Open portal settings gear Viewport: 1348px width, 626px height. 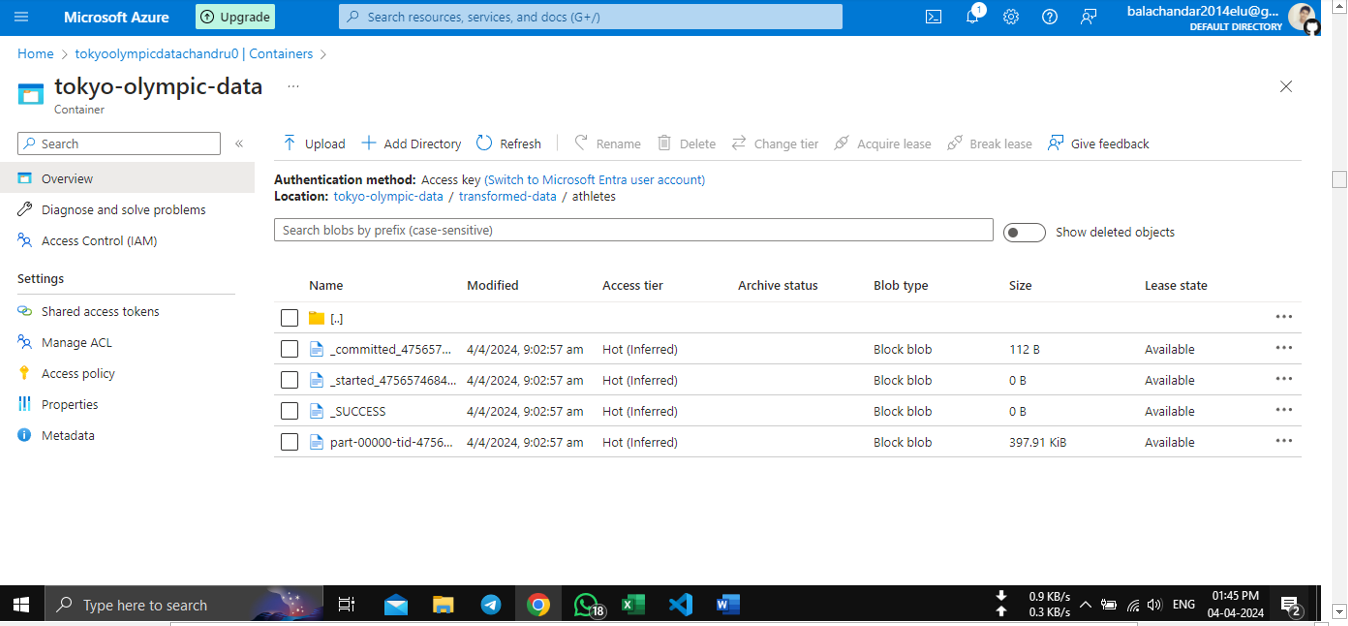tap(1011, 17)
